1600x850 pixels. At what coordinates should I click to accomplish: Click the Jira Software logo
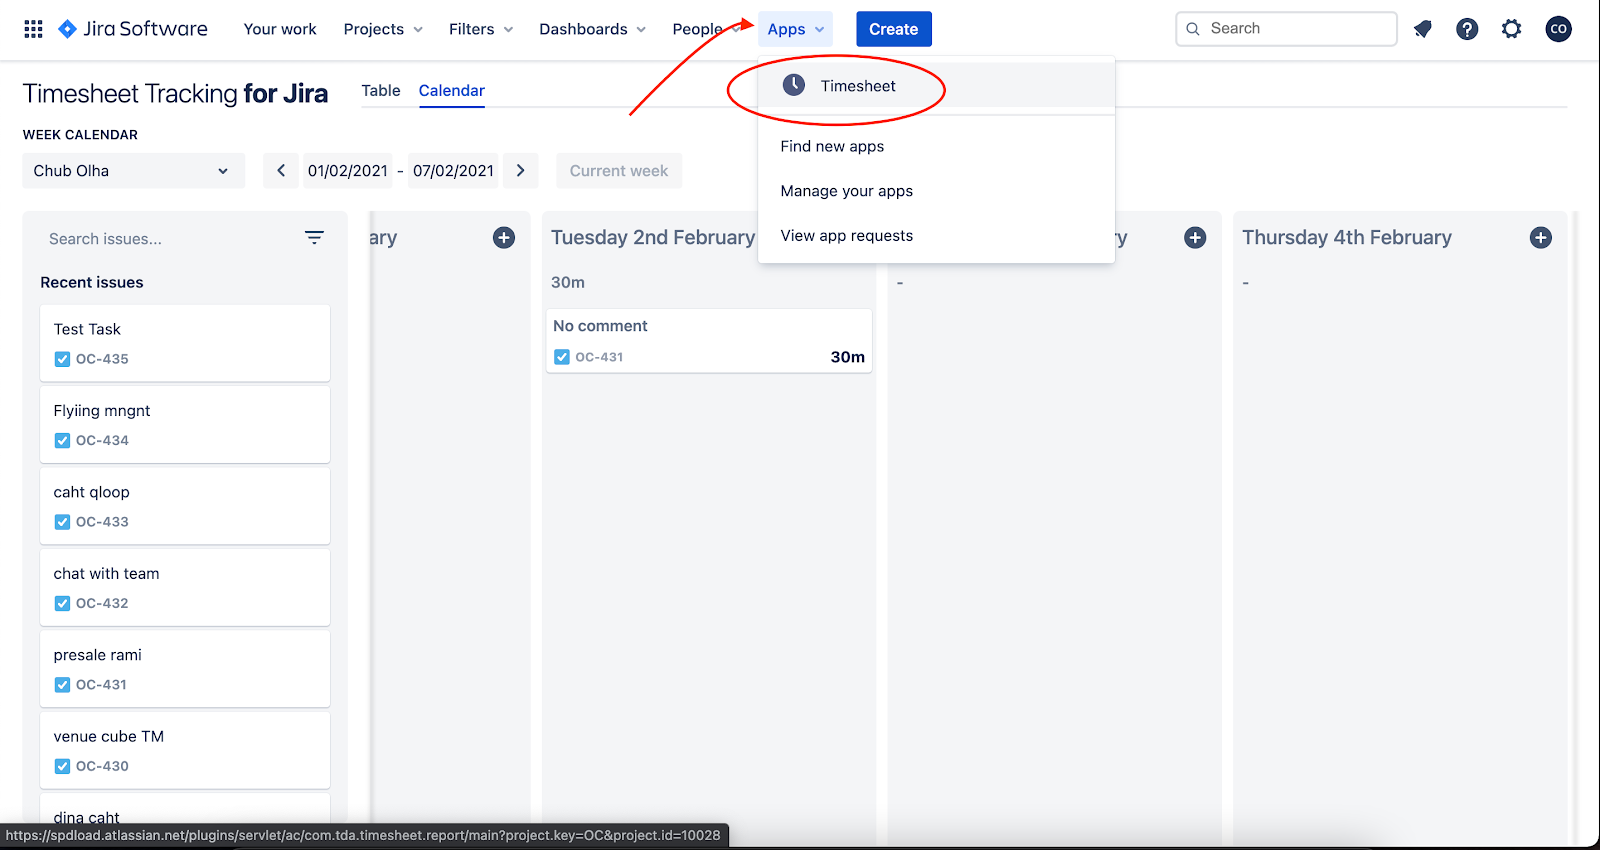pyautogui.click(x=133, y=29)
